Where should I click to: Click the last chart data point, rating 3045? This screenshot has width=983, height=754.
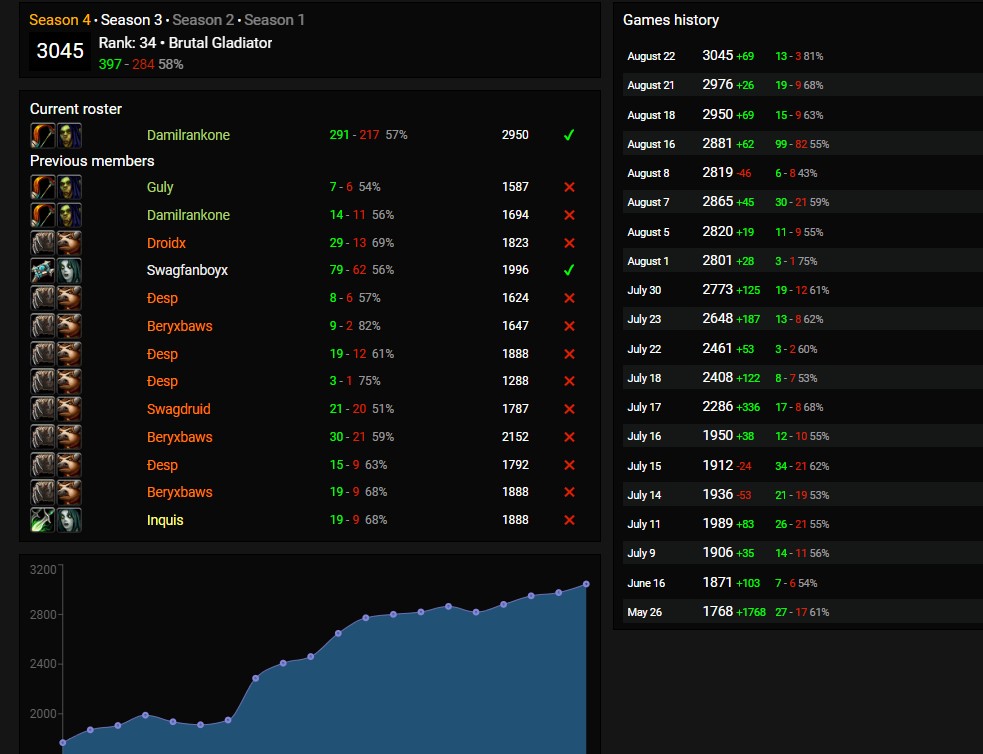pos(586,584)
